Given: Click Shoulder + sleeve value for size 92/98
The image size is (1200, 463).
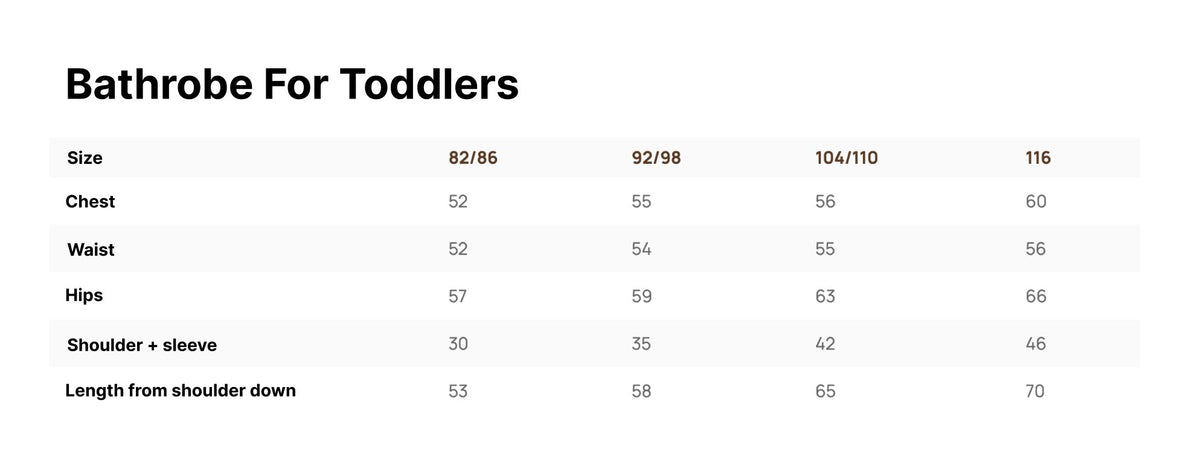Looking at the screenshot, I should (x=641, y=344).
